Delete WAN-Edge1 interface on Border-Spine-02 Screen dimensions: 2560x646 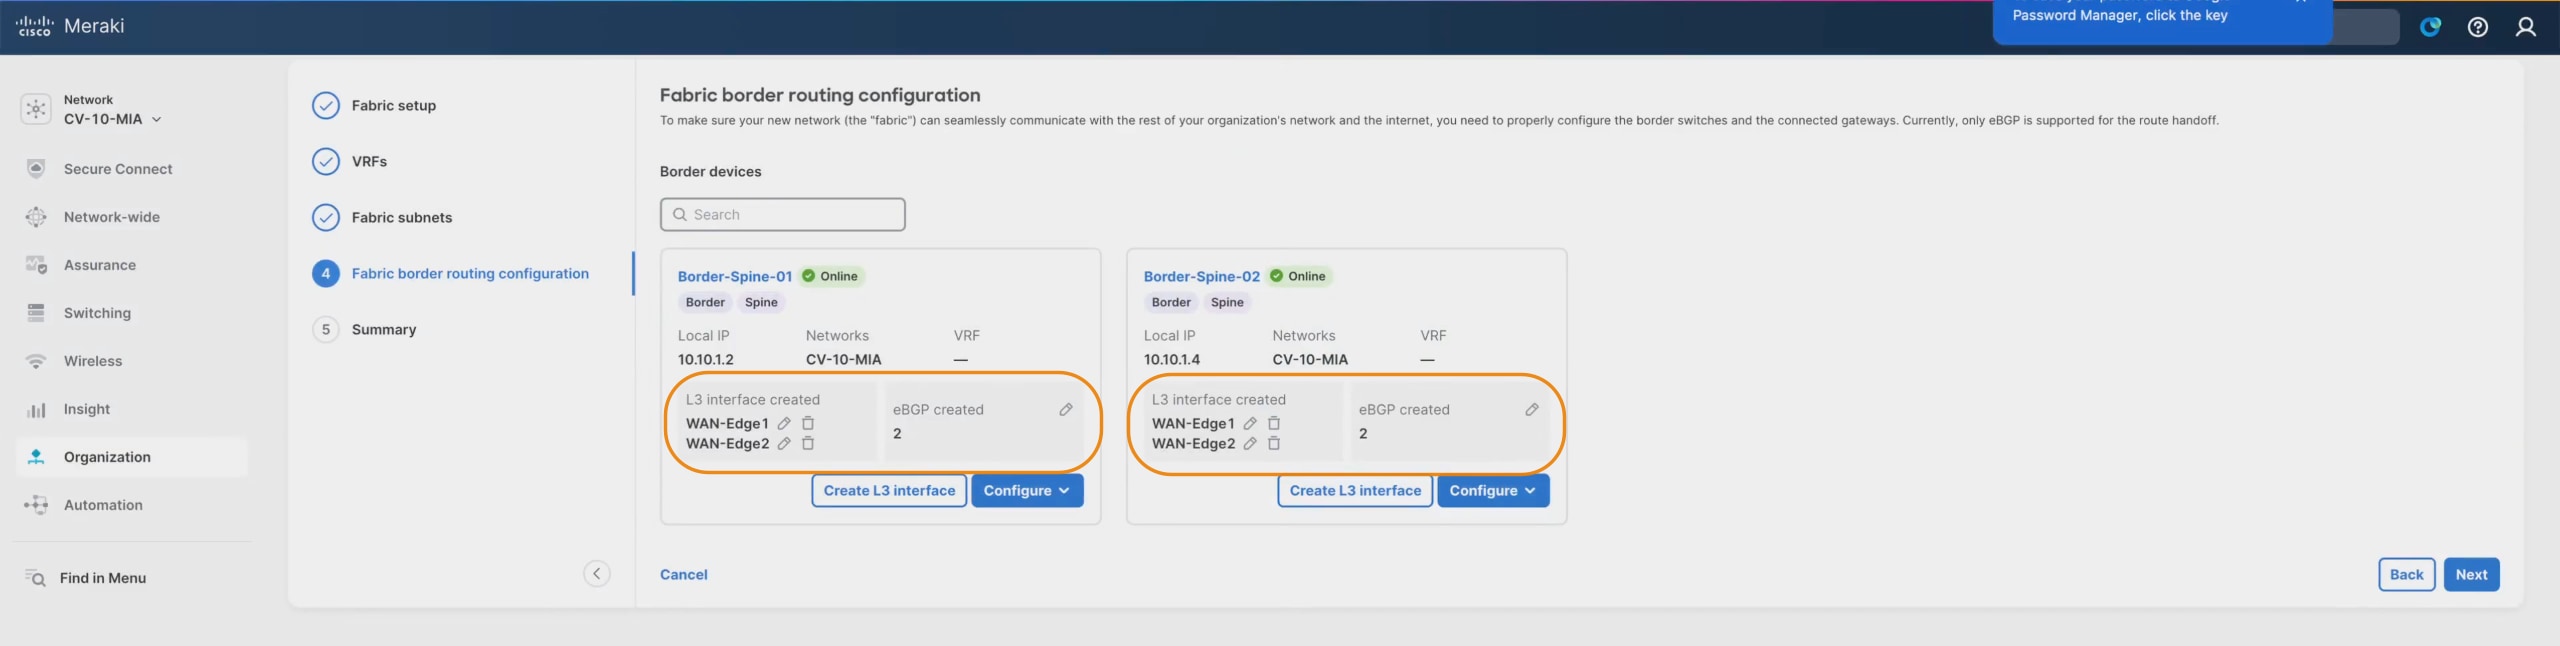(x=1274, y=423)
